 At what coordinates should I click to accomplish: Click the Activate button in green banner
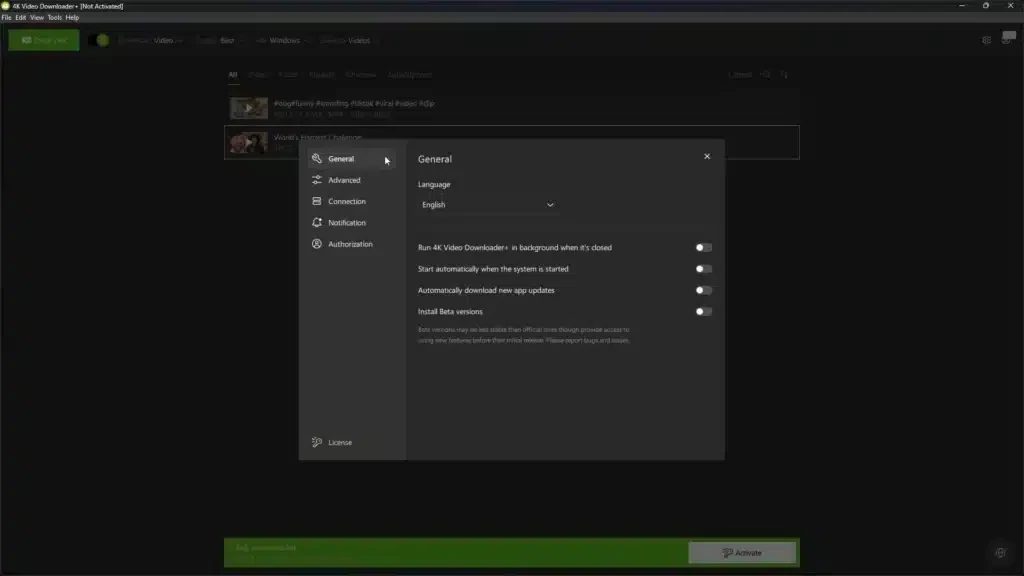click(x=742, y=552)
